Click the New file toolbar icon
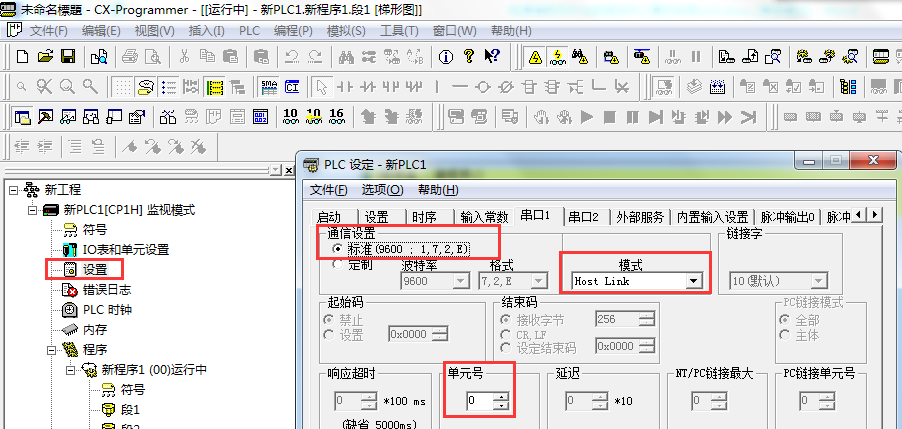Viewport: 902px width, 429px height. 21,57
